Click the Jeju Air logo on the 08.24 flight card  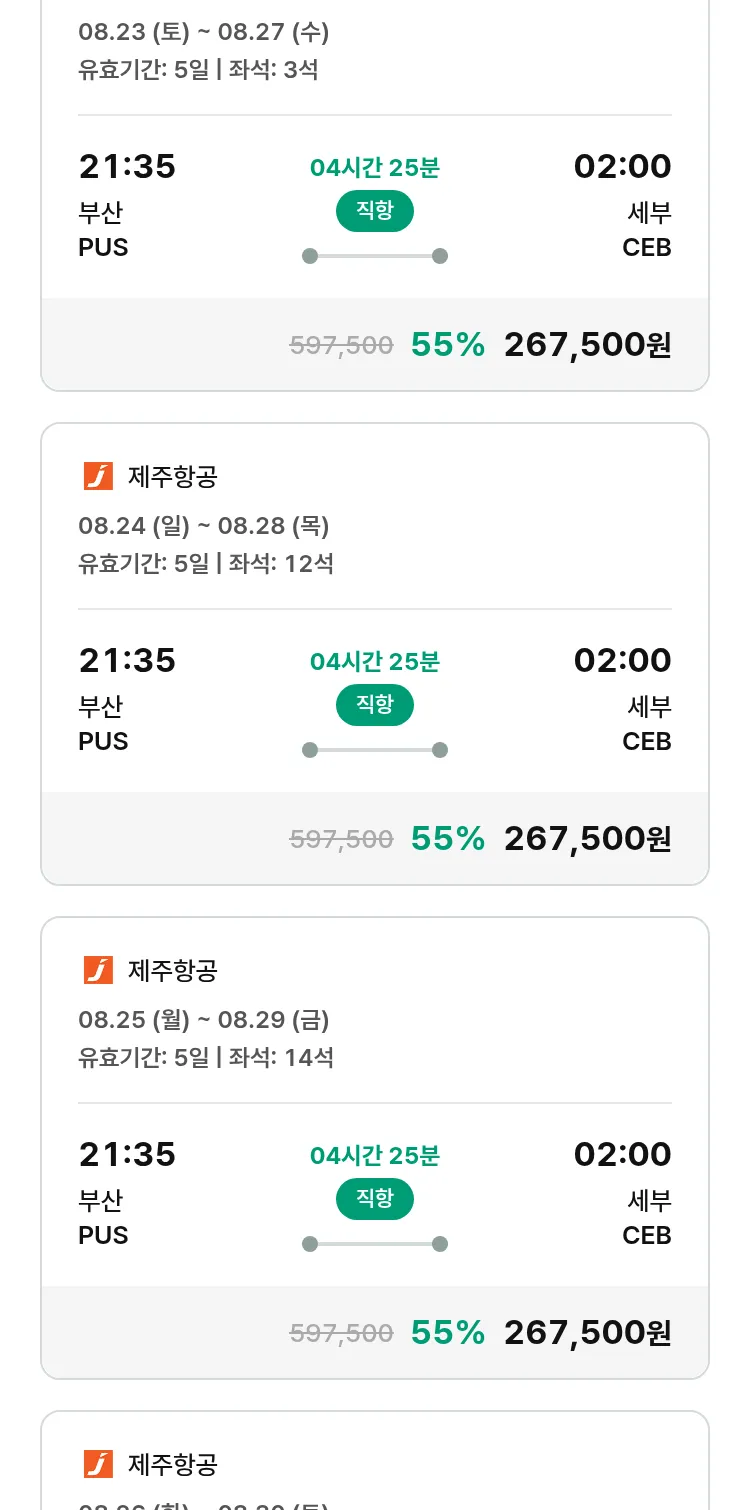pyautogui.click(x=98, y=477)
